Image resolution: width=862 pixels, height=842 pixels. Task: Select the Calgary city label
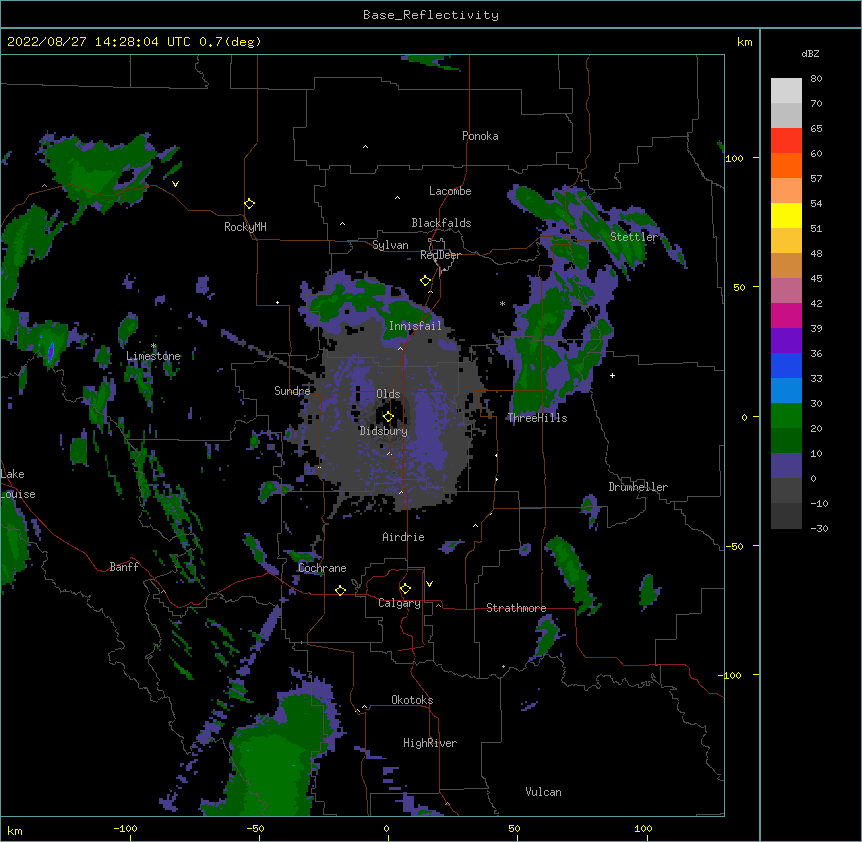coord(399,603)
